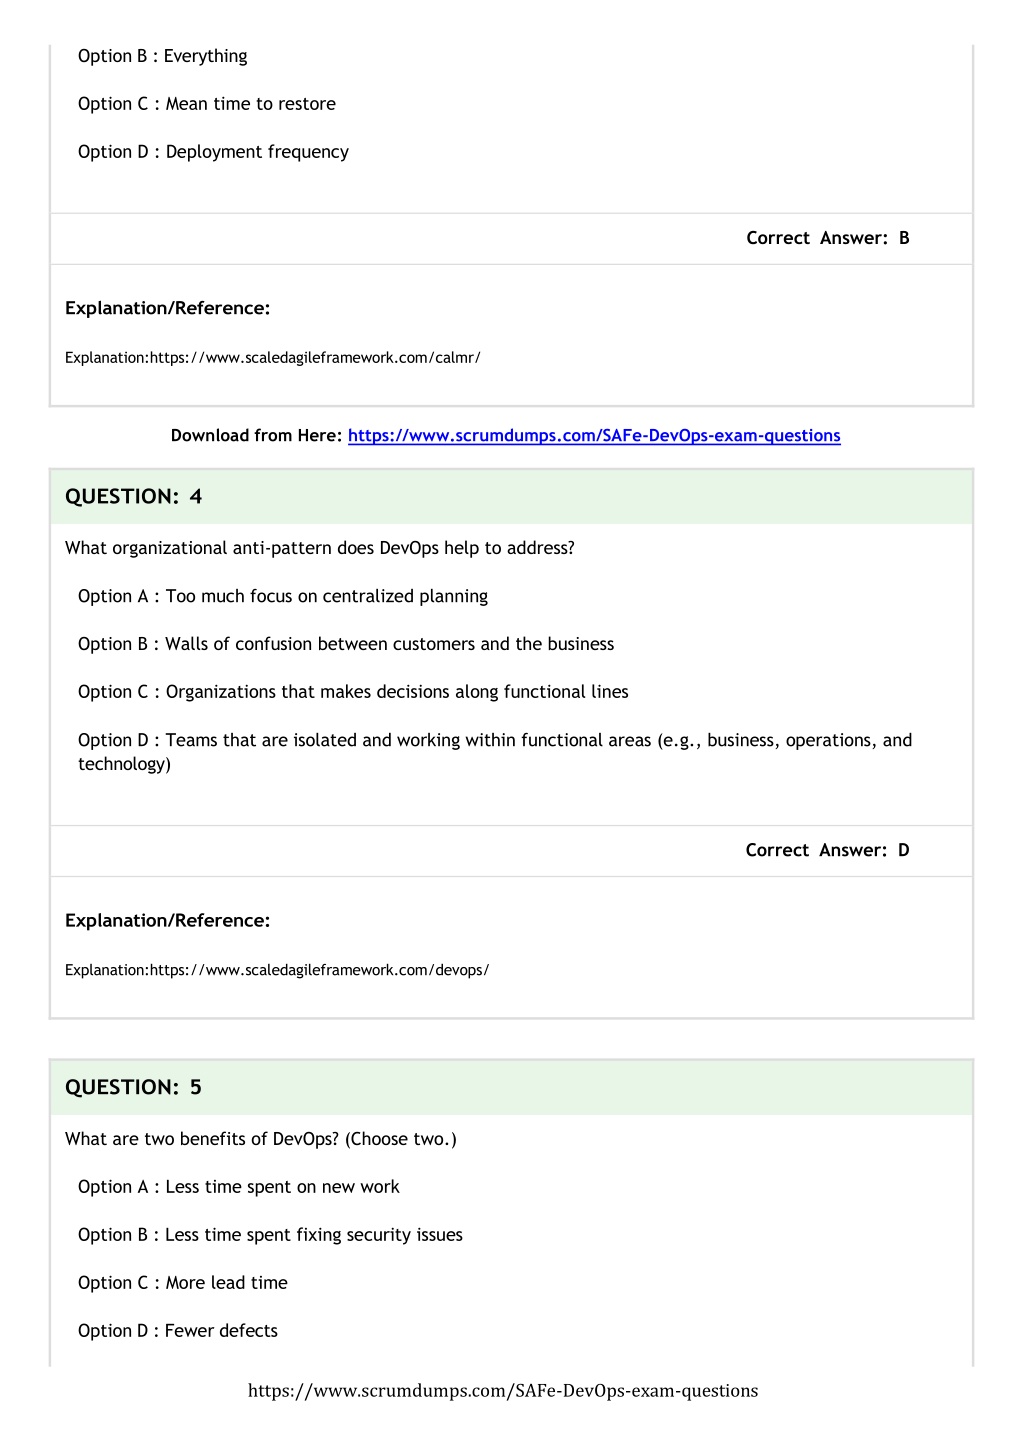Select Option A: Less time spent on new work
The height and width of the screenshot is (1447, 1024).
238,1187
